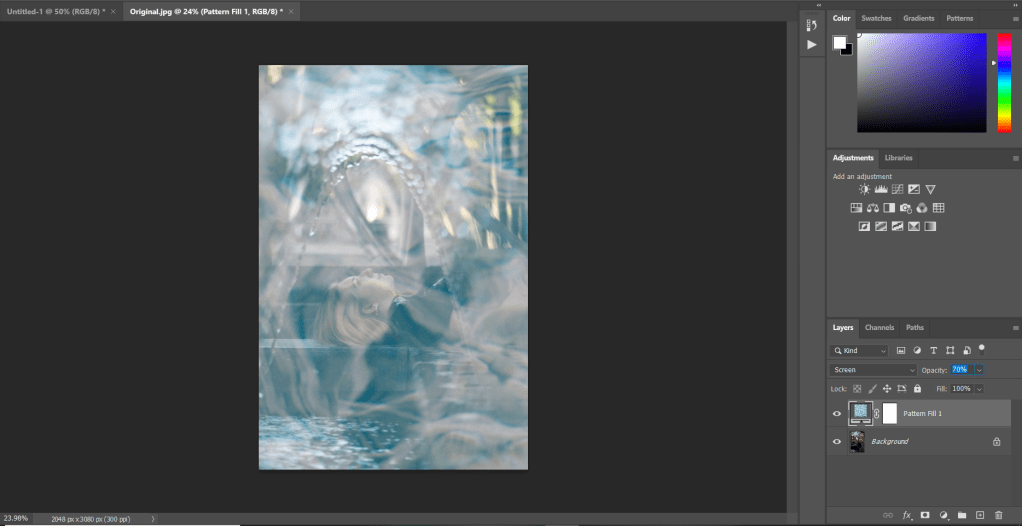Open the History panel icon
1022x526 pixels.
click(x=812, y=25)
